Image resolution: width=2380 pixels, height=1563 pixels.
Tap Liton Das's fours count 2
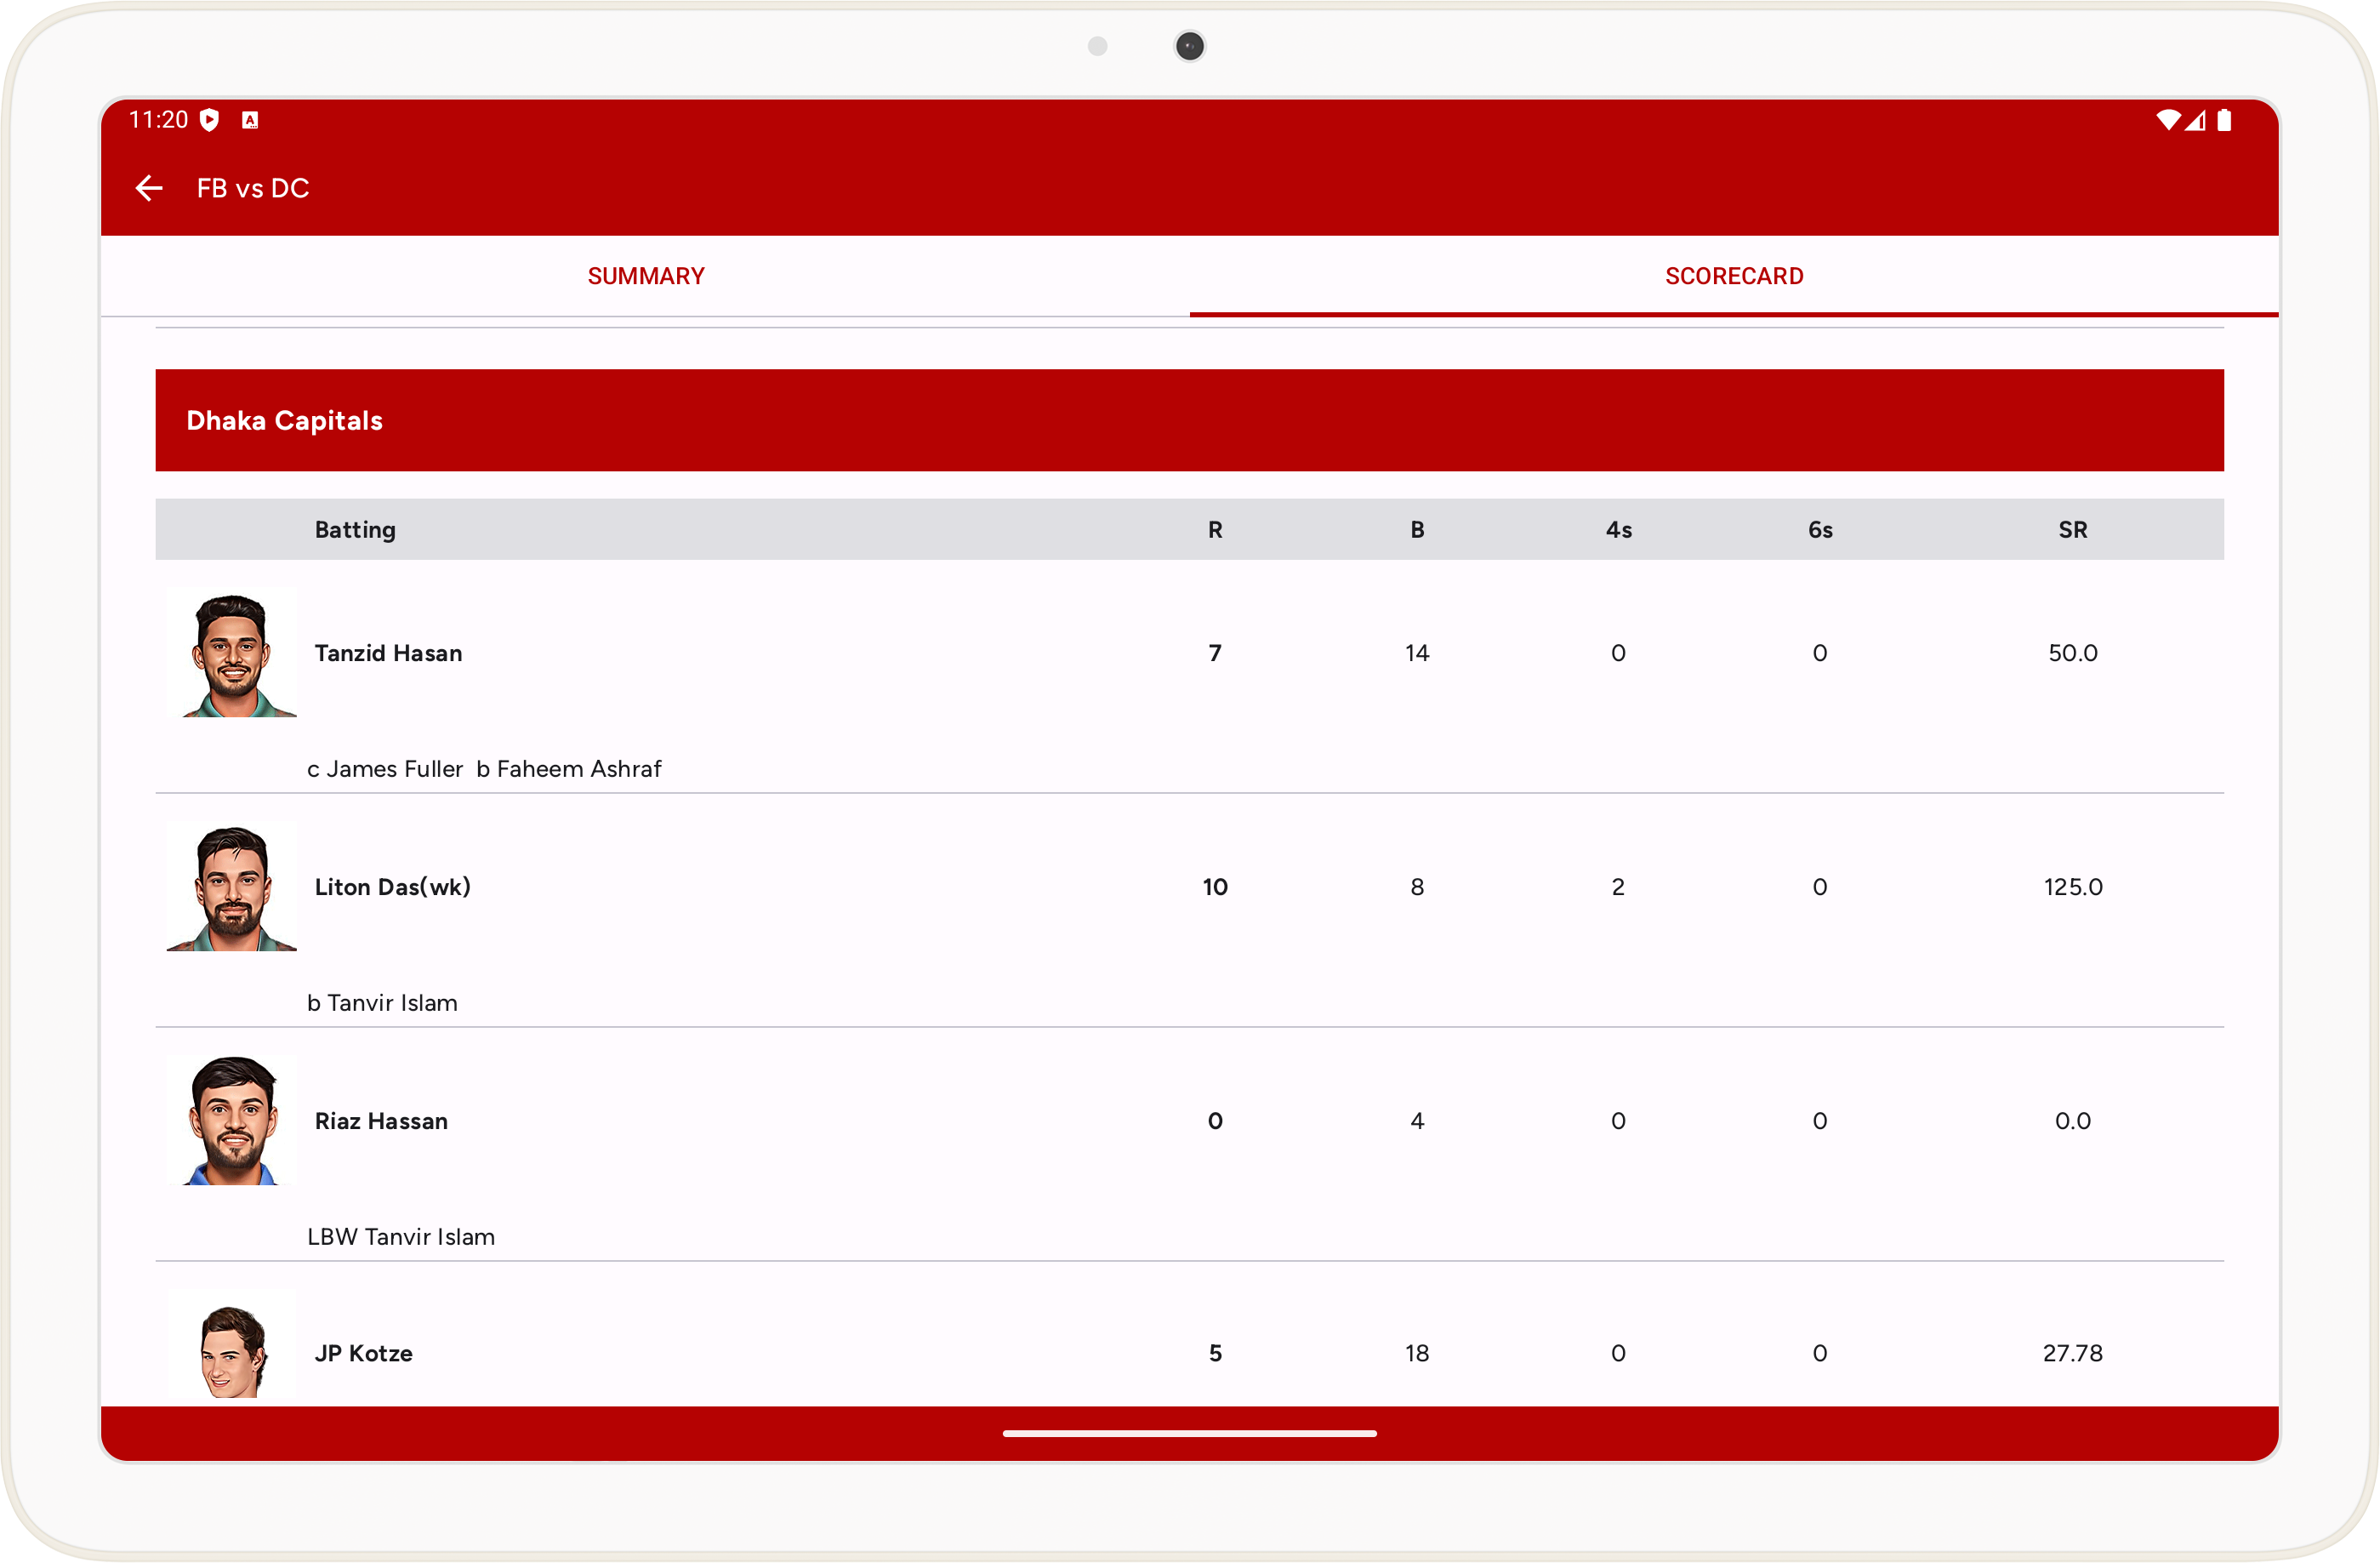point(1618,887)
